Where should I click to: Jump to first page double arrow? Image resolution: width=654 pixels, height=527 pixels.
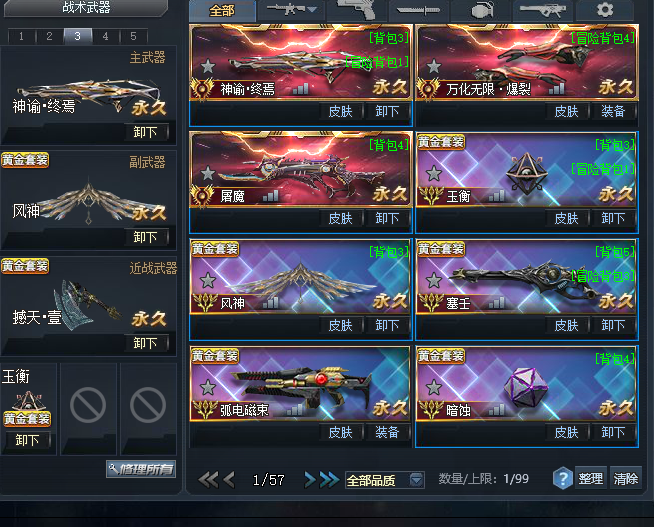click(x=208, y=480)
